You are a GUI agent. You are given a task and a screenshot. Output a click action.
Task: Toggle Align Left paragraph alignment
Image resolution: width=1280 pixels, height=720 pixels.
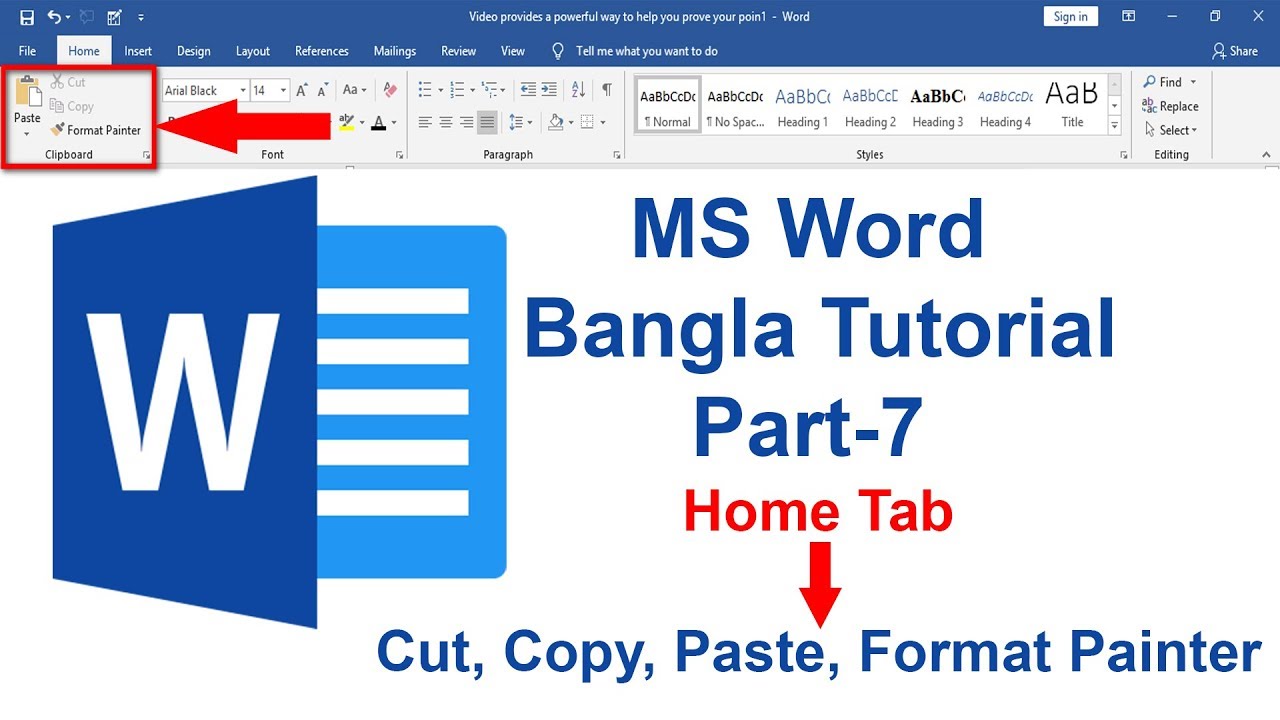pos(424,122)
